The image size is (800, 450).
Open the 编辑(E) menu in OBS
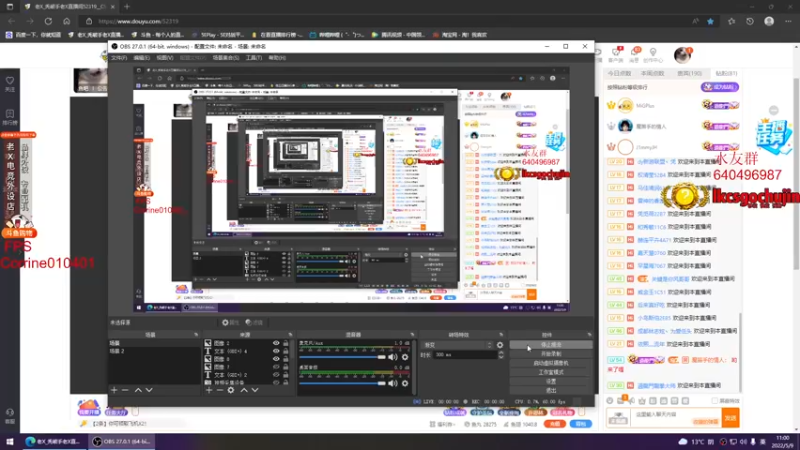click(141, 58)
